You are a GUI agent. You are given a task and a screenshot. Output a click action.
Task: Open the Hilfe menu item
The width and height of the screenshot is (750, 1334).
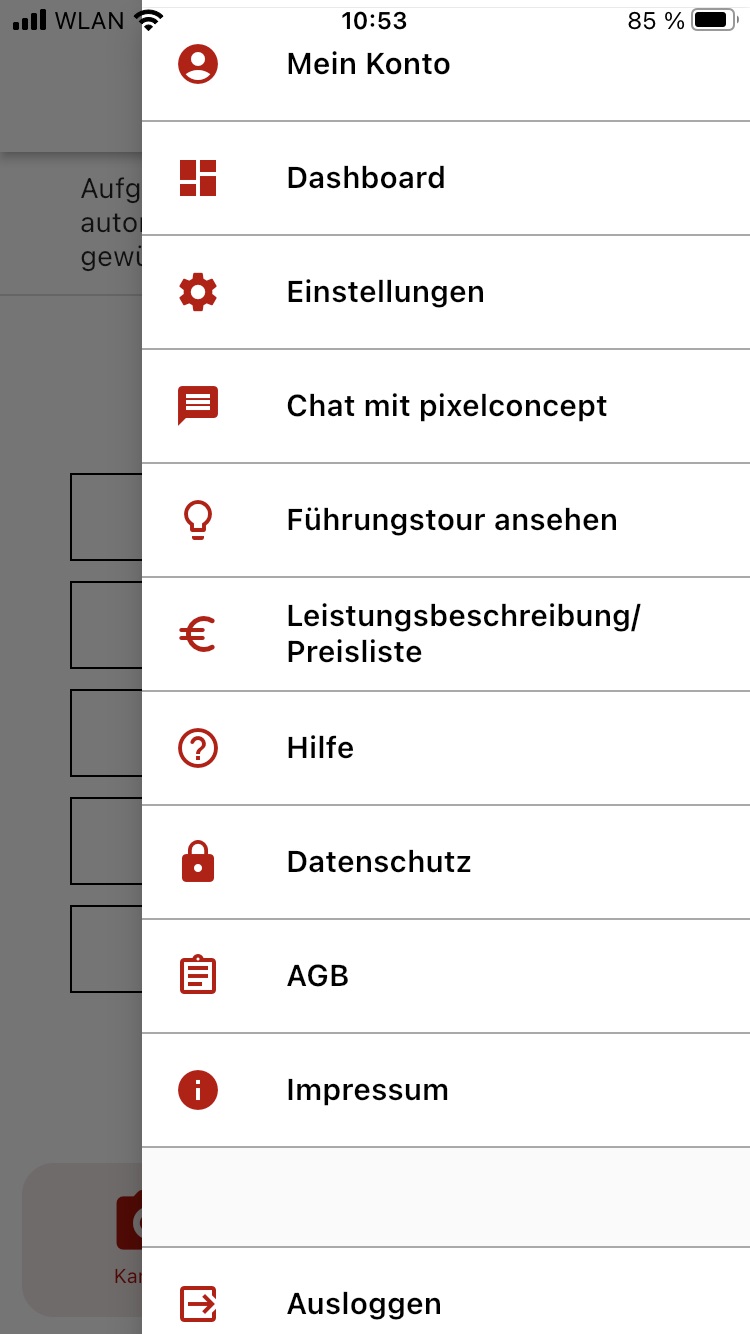(320, 748)
